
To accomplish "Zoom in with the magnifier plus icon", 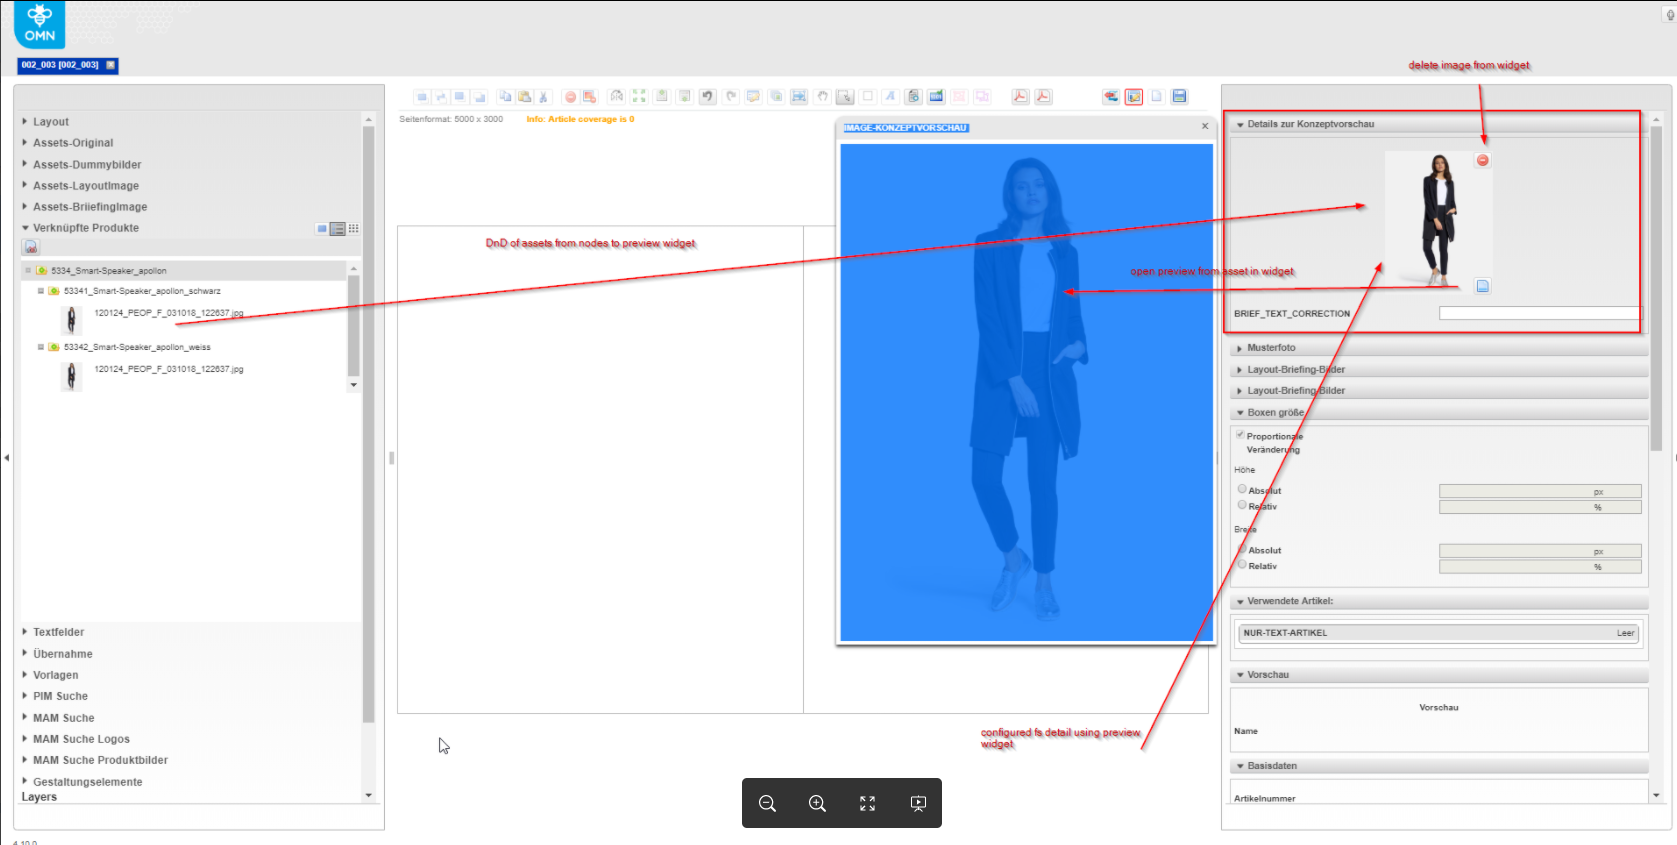I will (817, 804).
